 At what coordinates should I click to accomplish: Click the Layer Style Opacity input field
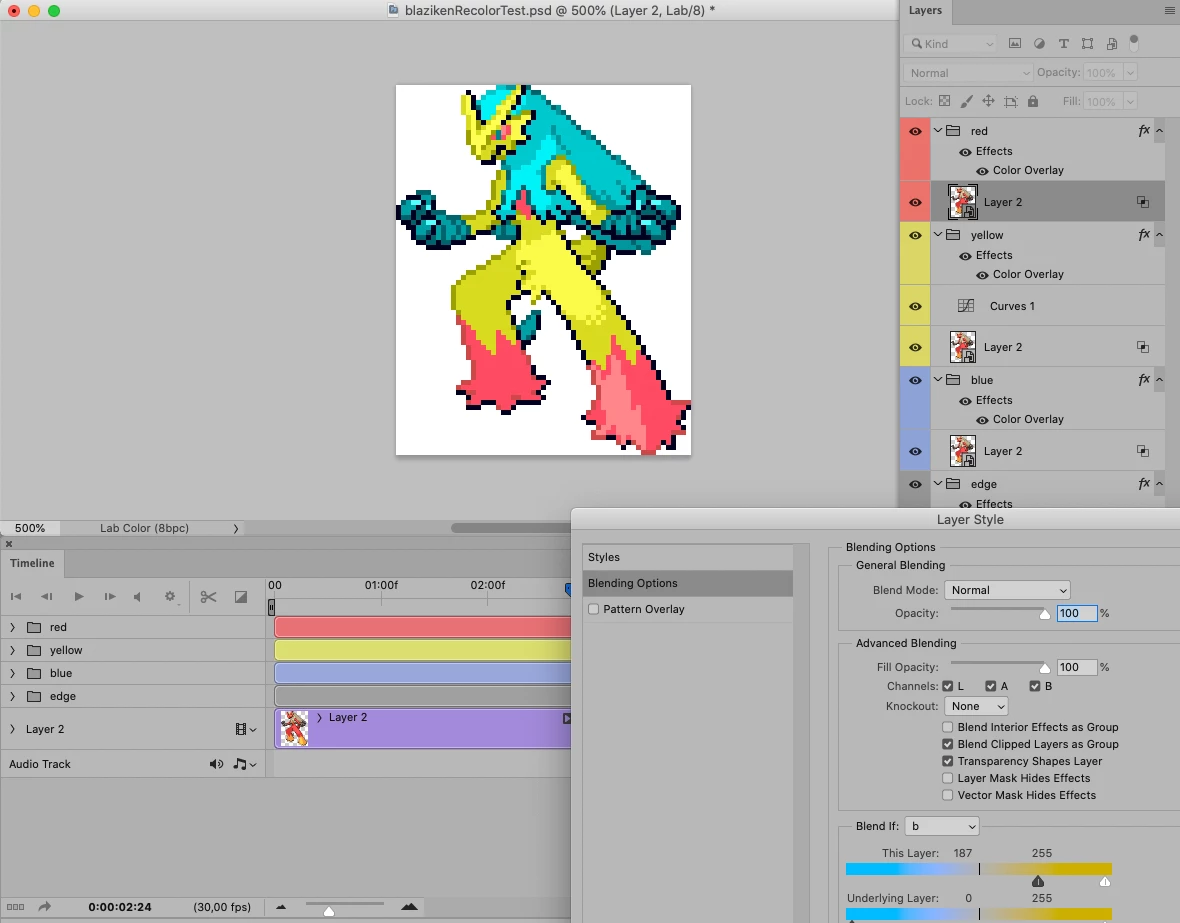[1077, 614]
